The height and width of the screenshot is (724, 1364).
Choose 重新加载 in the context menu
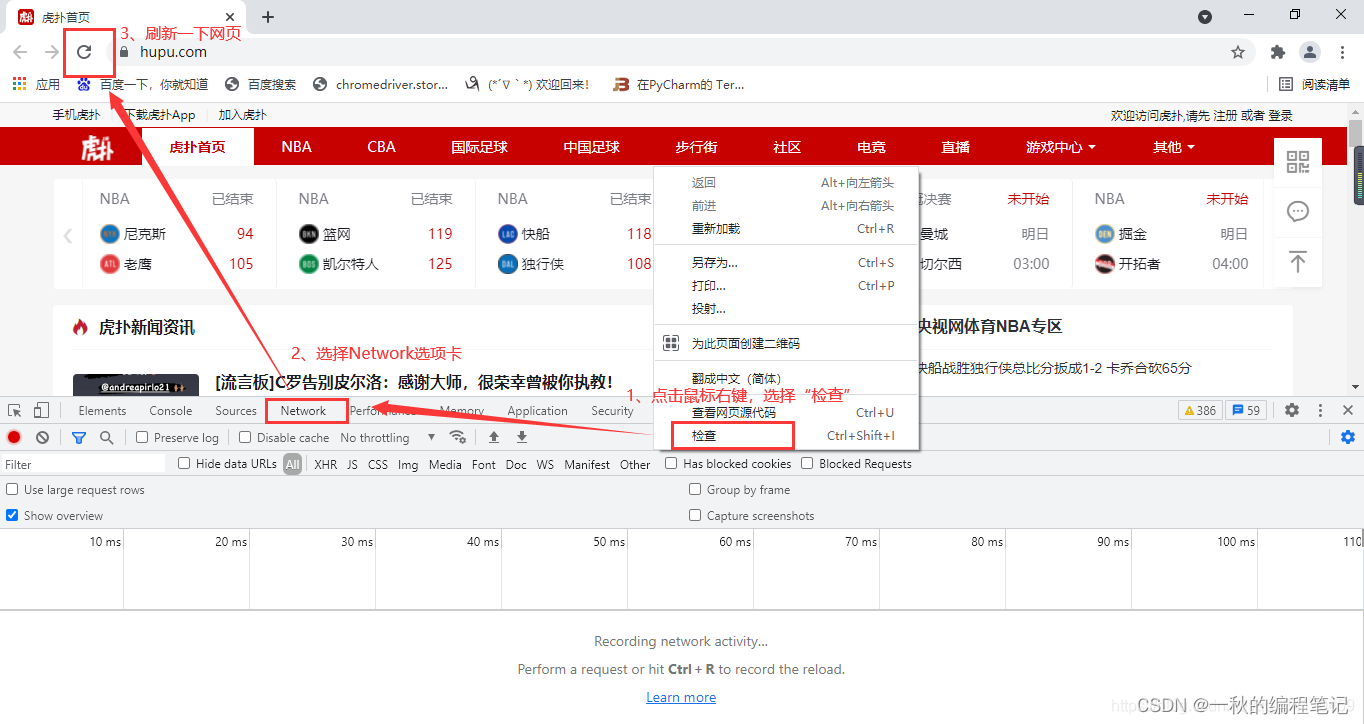point(786,228)
